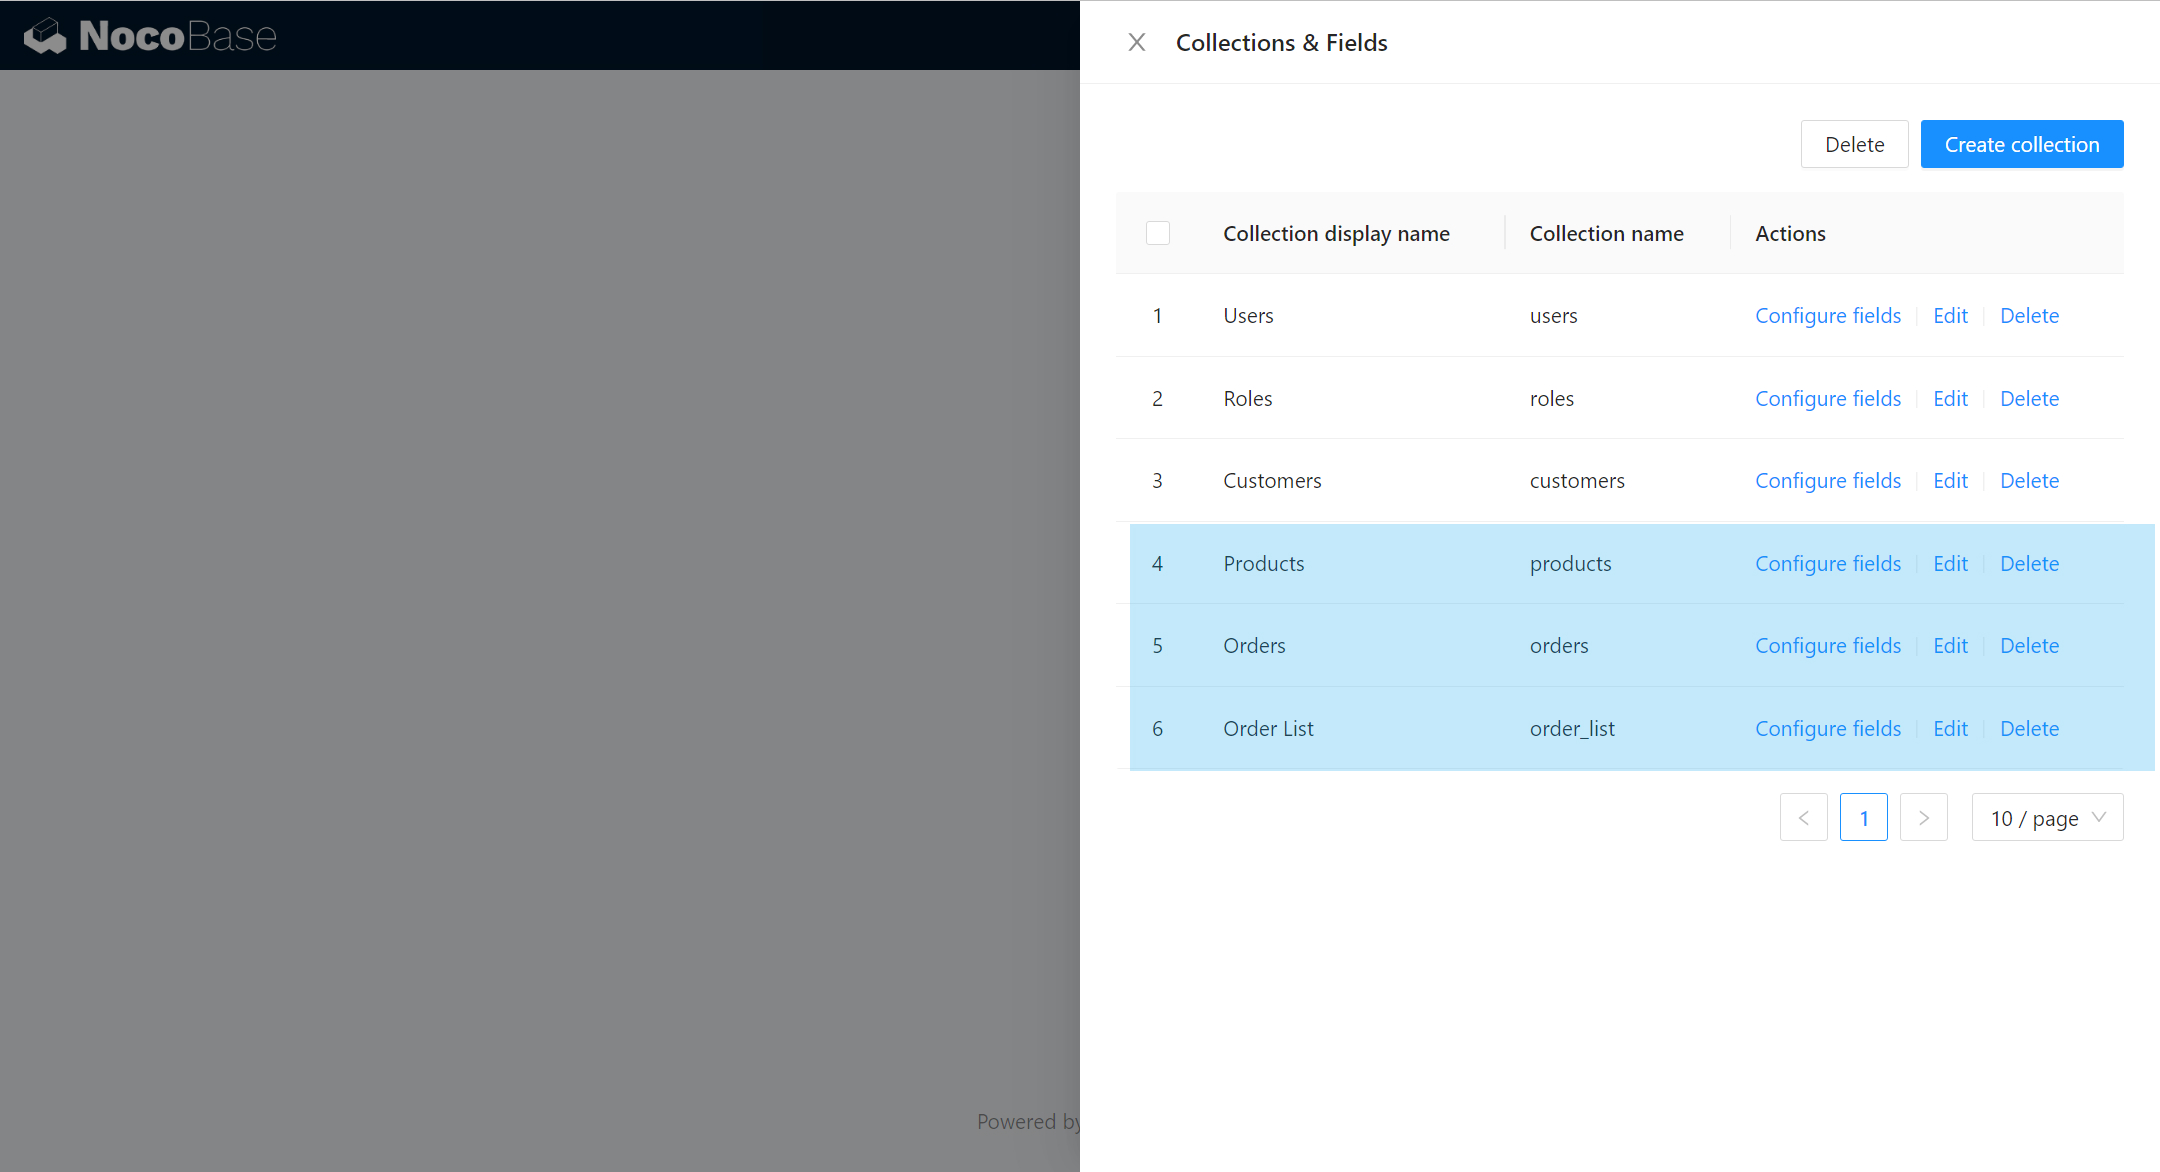Image resolution: width=2160 pixels, height=1172 pixels.
Task: Delete the Products collection
Action: tap(2029, 564)
